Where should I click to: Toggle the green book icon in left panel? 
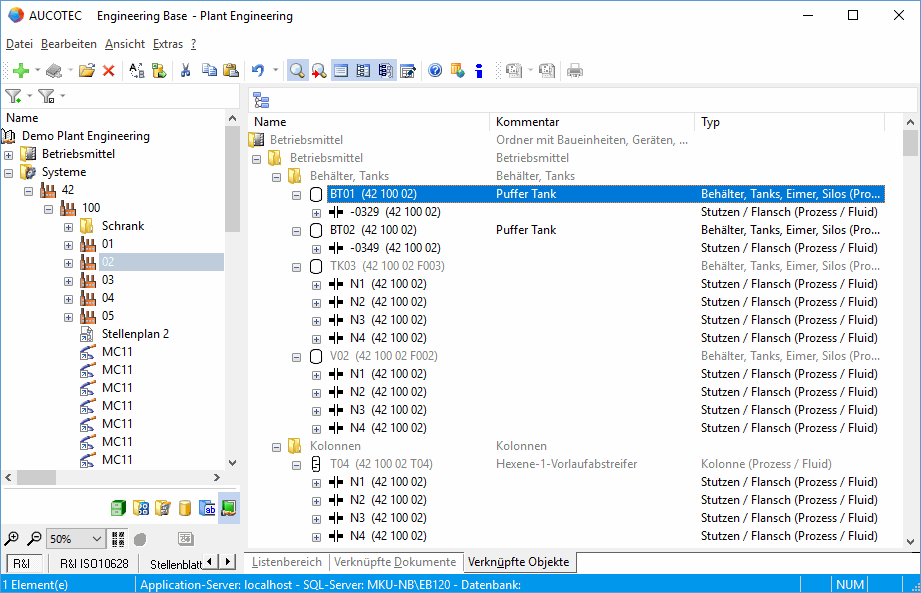(229, 508)
